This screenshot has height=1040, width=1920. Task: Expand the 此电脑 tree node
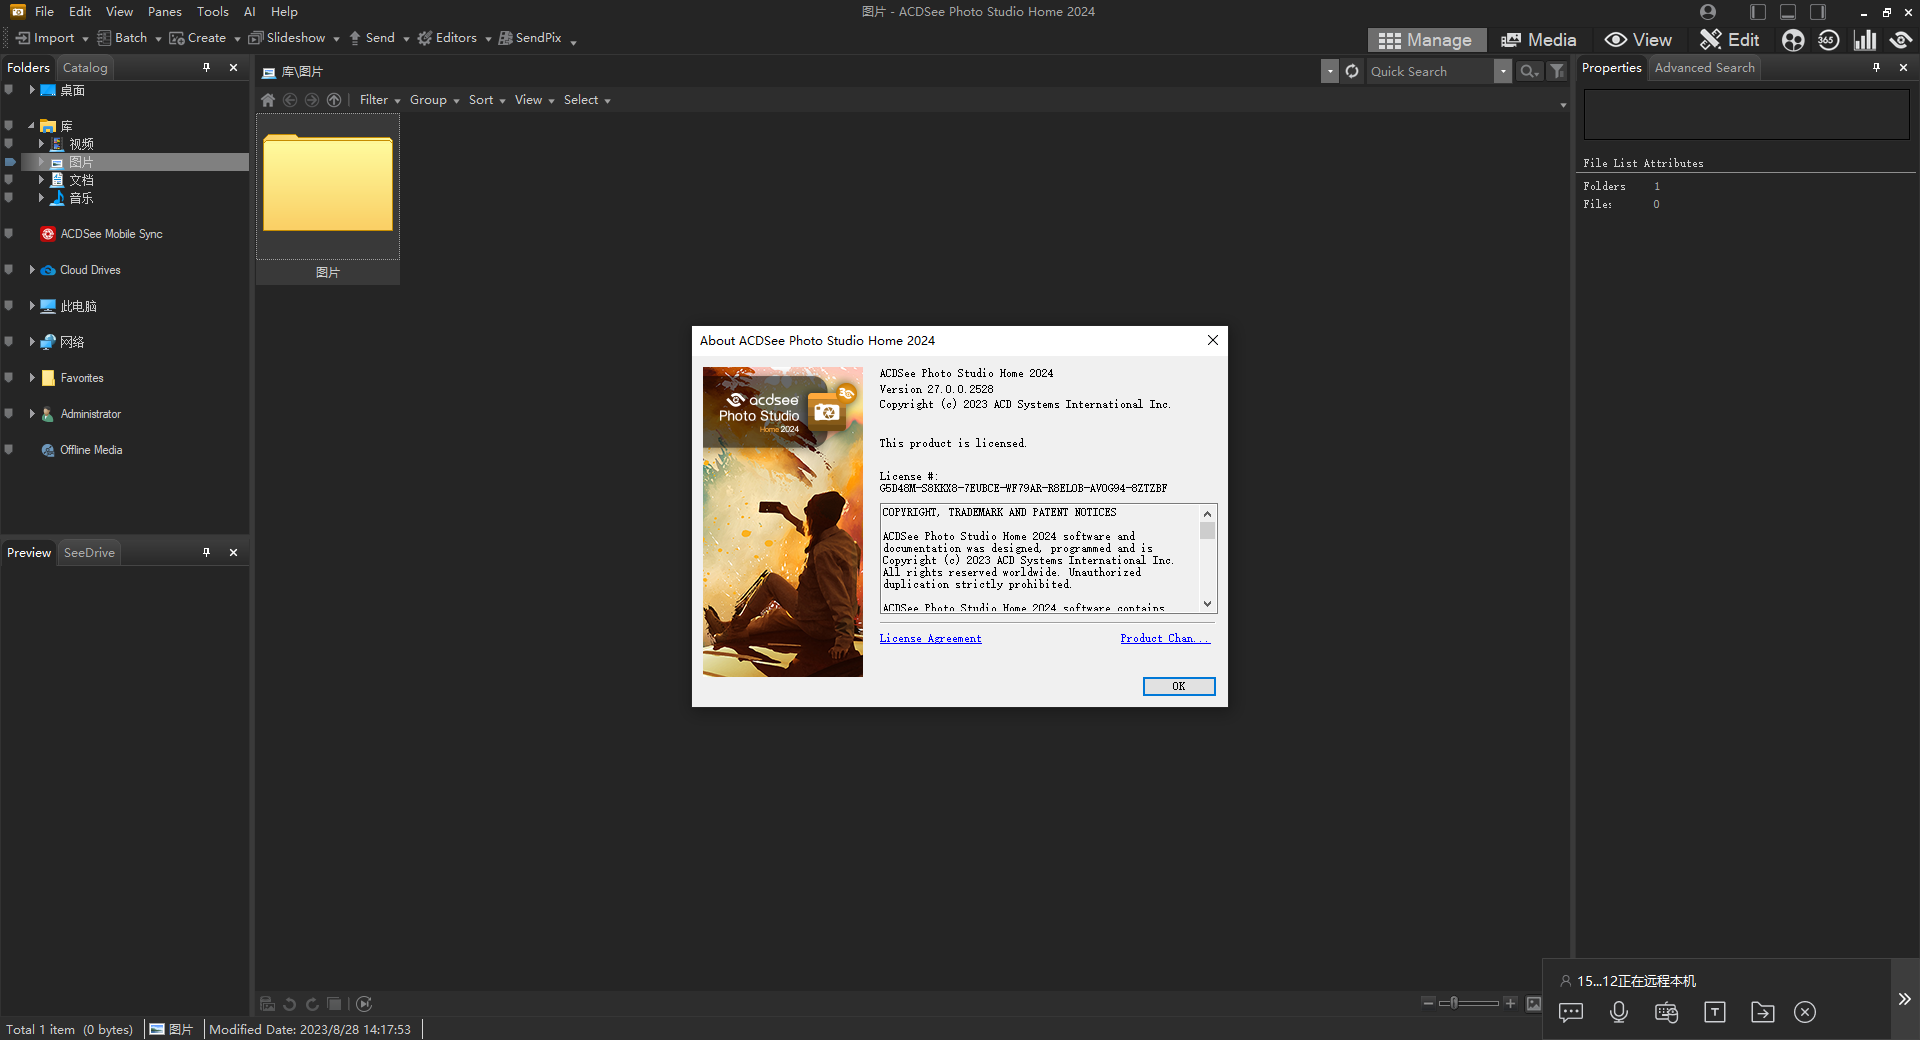point(32,306)
